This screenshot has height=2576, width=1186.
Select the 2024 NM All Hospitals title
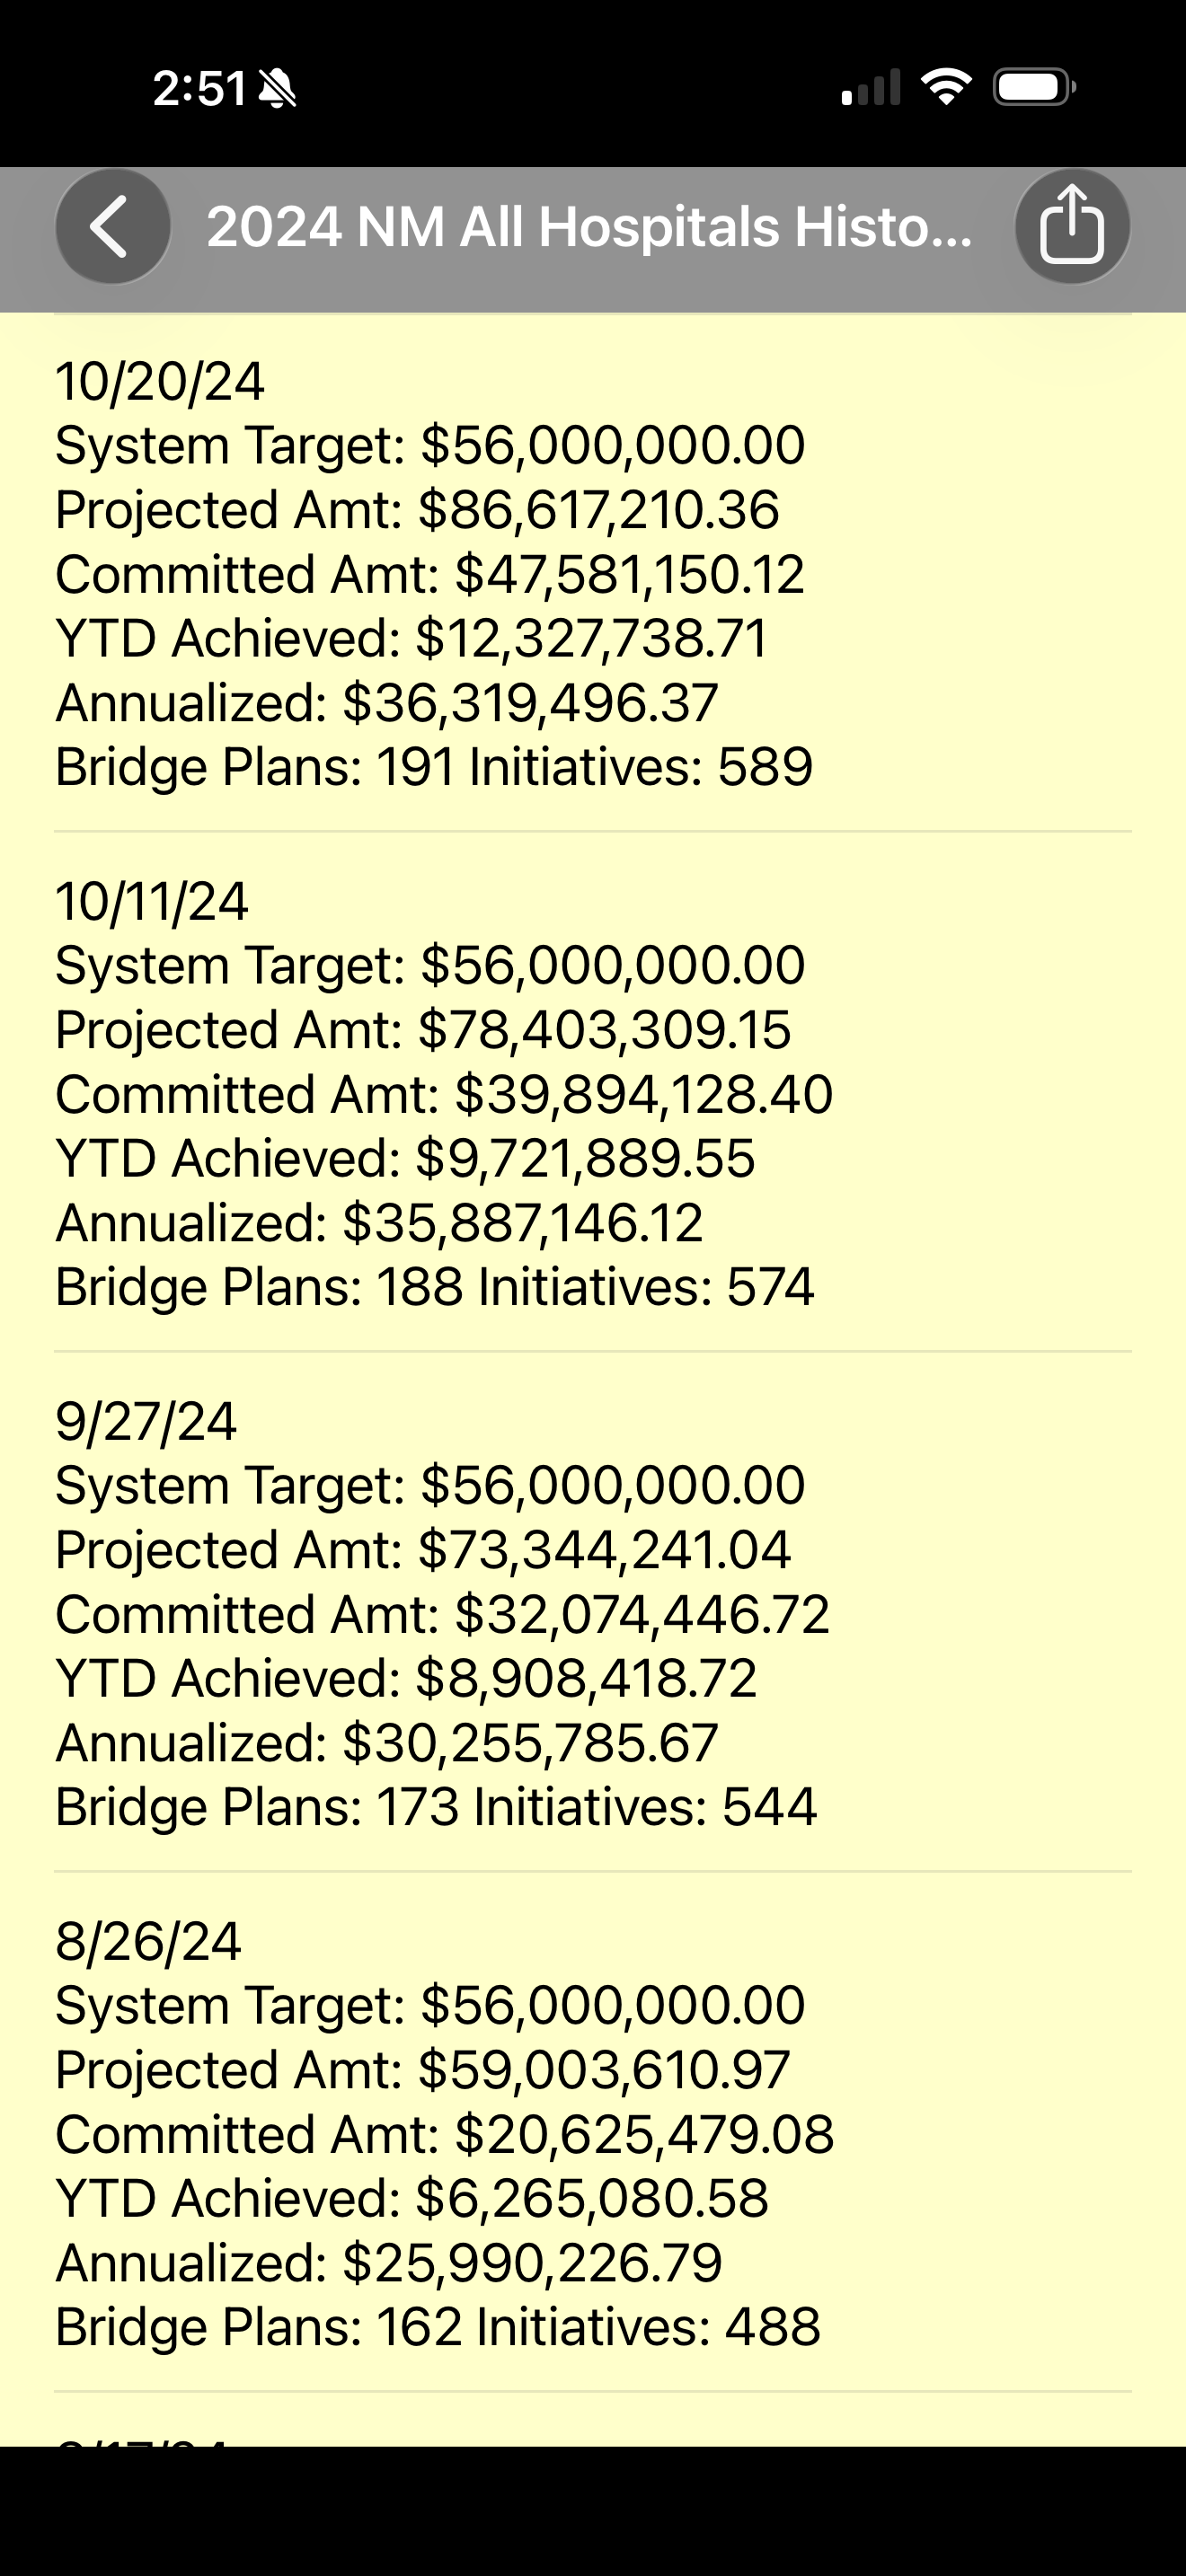coord(589,227)
